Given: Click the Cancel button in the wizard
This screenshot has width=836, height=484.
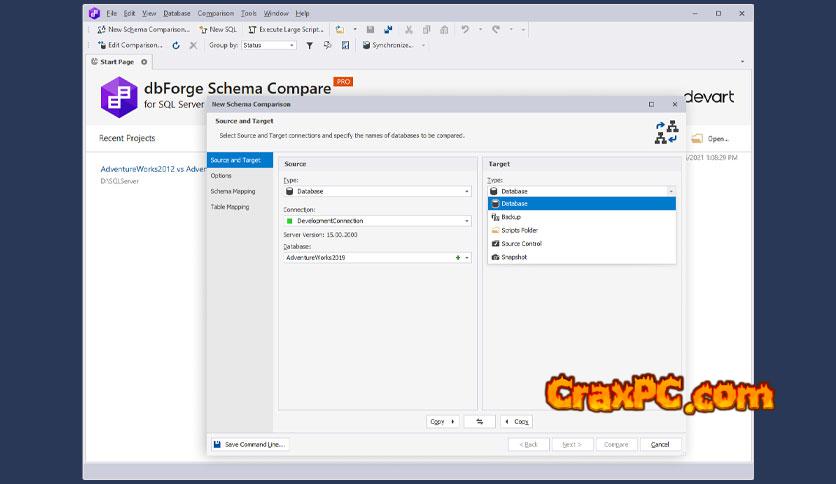Looking at the screenshot, I should (660, 445).
